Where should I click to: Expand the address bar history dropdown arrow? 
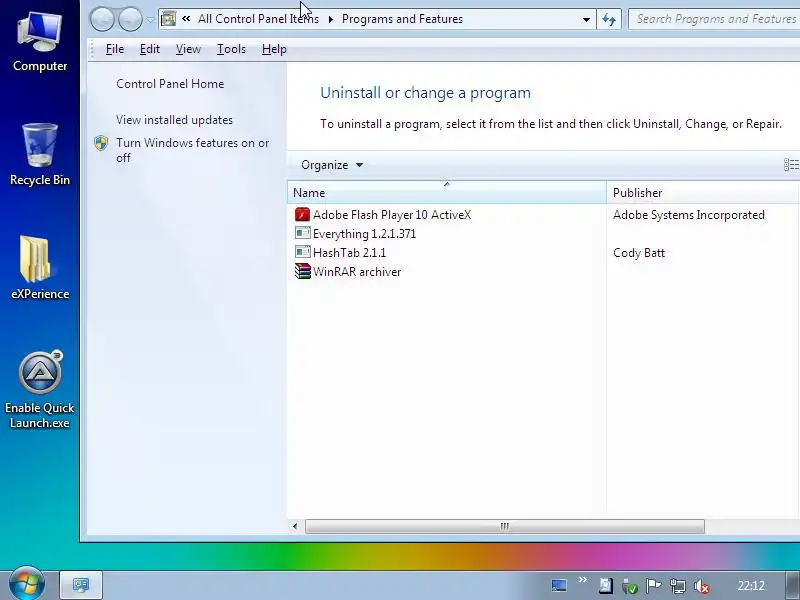coord(586,19)
